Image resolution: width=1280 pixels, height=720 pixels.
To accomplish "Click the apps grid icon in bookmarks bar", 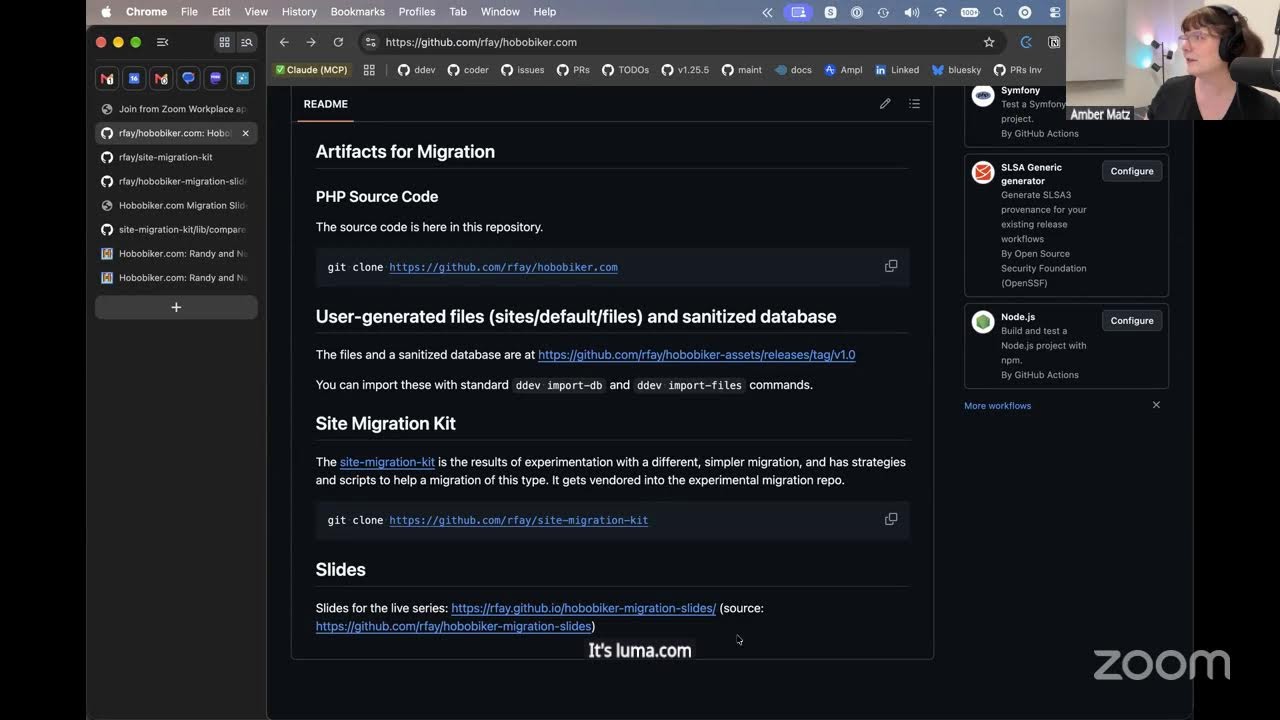I will point(369,70).
